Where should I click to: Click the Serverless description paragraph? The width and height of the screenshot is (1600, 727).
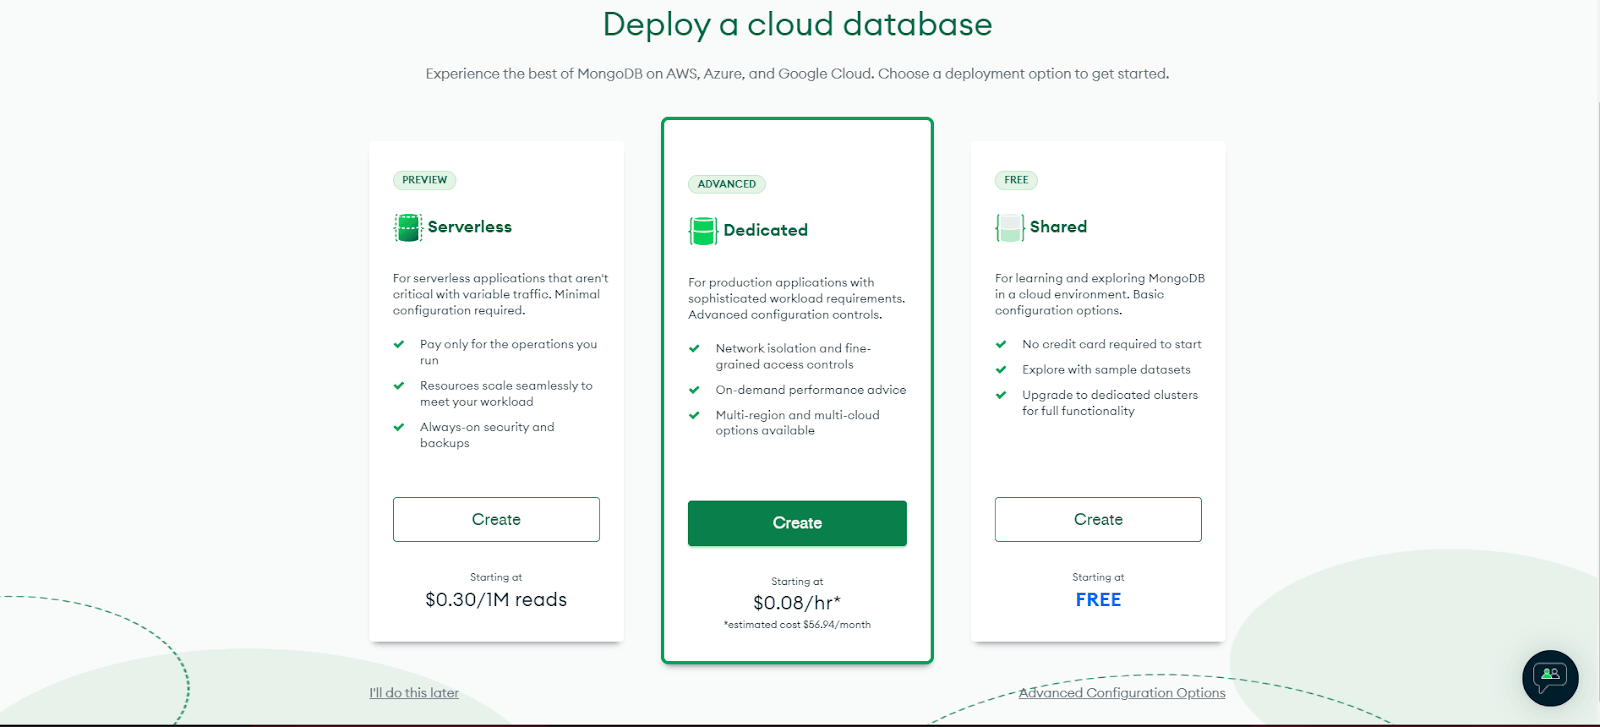[x=500, y=294]
